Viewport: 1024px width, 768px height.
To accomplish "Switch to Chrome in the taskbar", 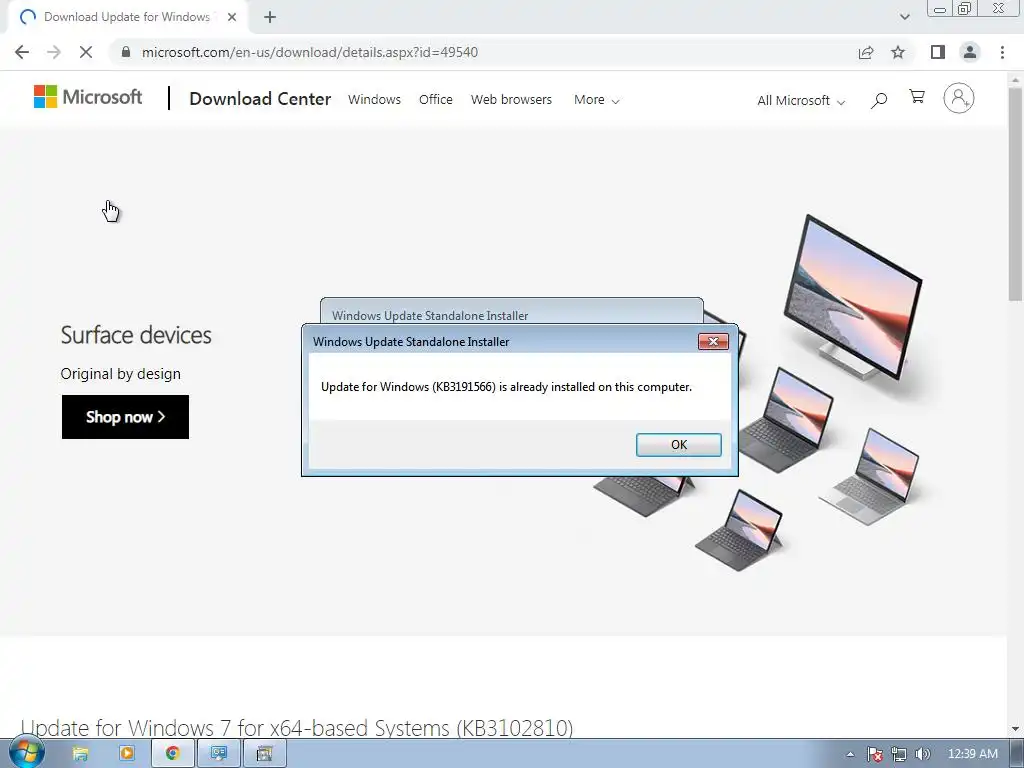I will coord(172,754).
